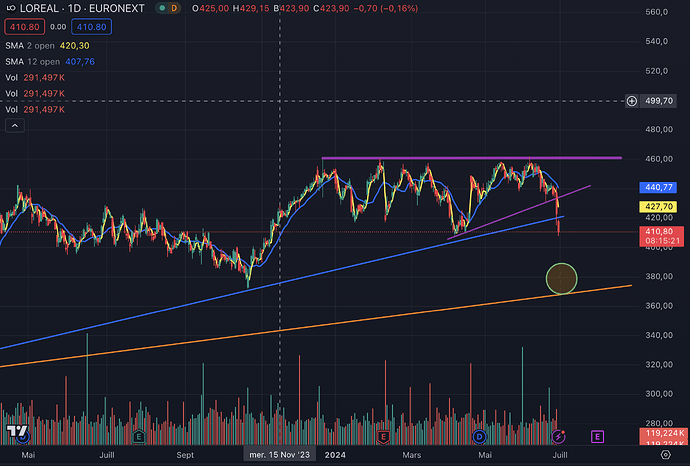Image resolution: width=690 pixels, height=466 pixels.
Task: Collapse the indicator legend with the chevron
Action: pos(15,126)
